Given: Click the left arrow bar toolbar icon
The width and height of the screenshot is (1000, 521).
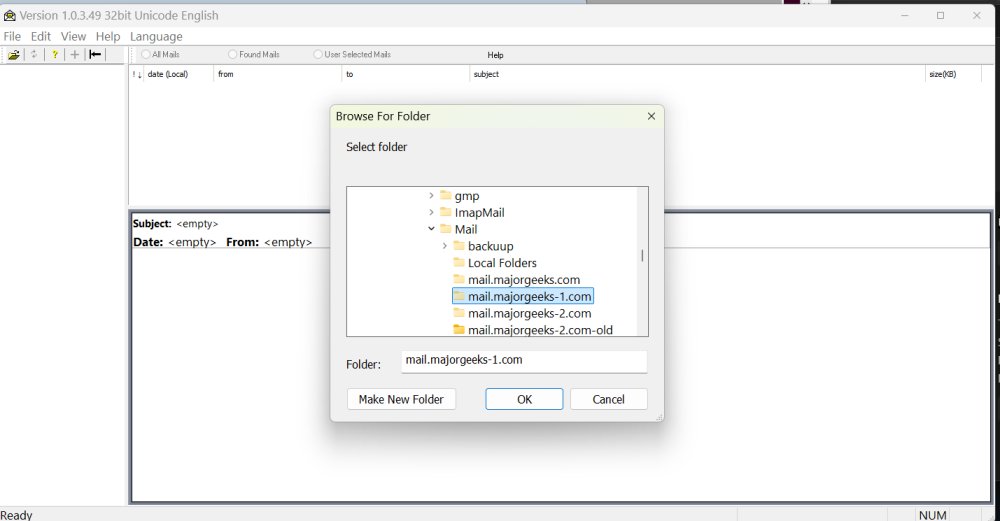Looking at the screenshot, I should coord(95,54).
